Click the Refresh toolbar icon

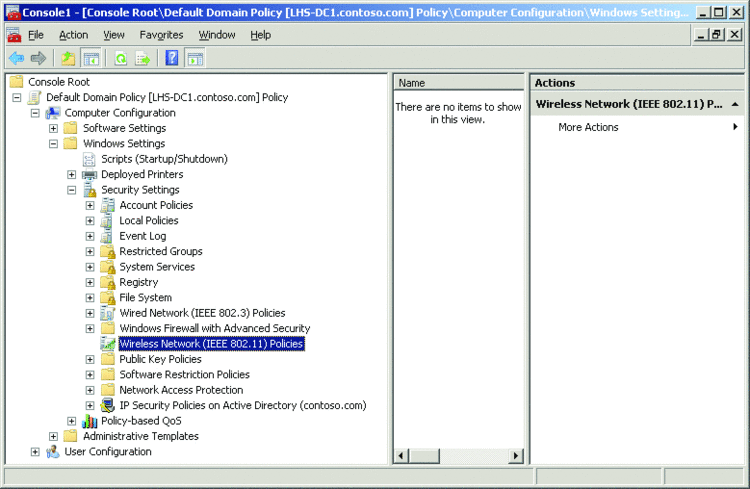pos(121,58)
